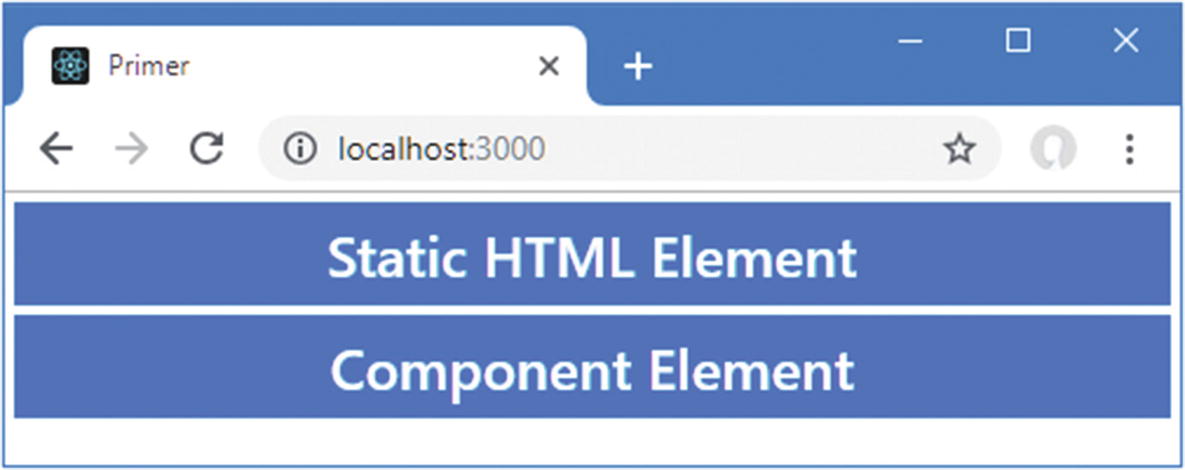Open a new browser tab

pos(637,66)
